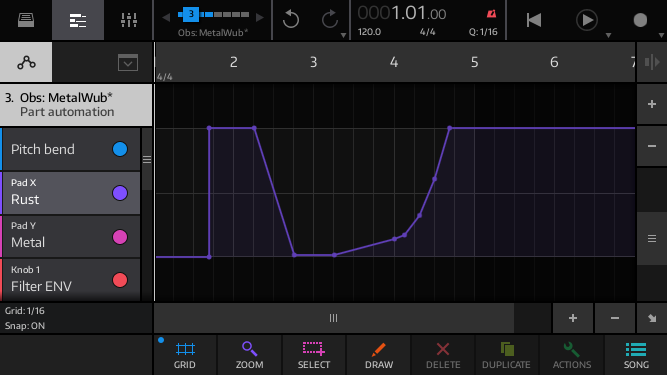Click the bar 2 ruler marker

coord(234,62)
